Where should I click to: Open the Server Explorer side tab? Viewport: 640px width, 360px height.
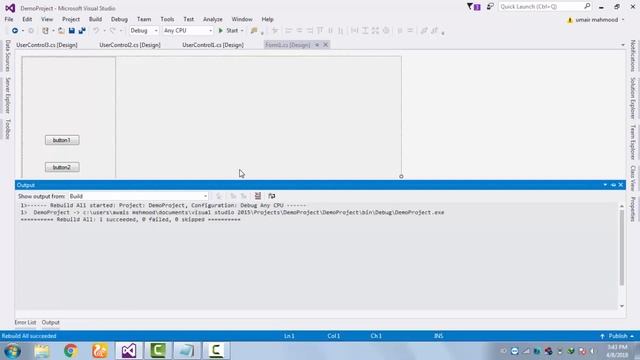[7, 96]
